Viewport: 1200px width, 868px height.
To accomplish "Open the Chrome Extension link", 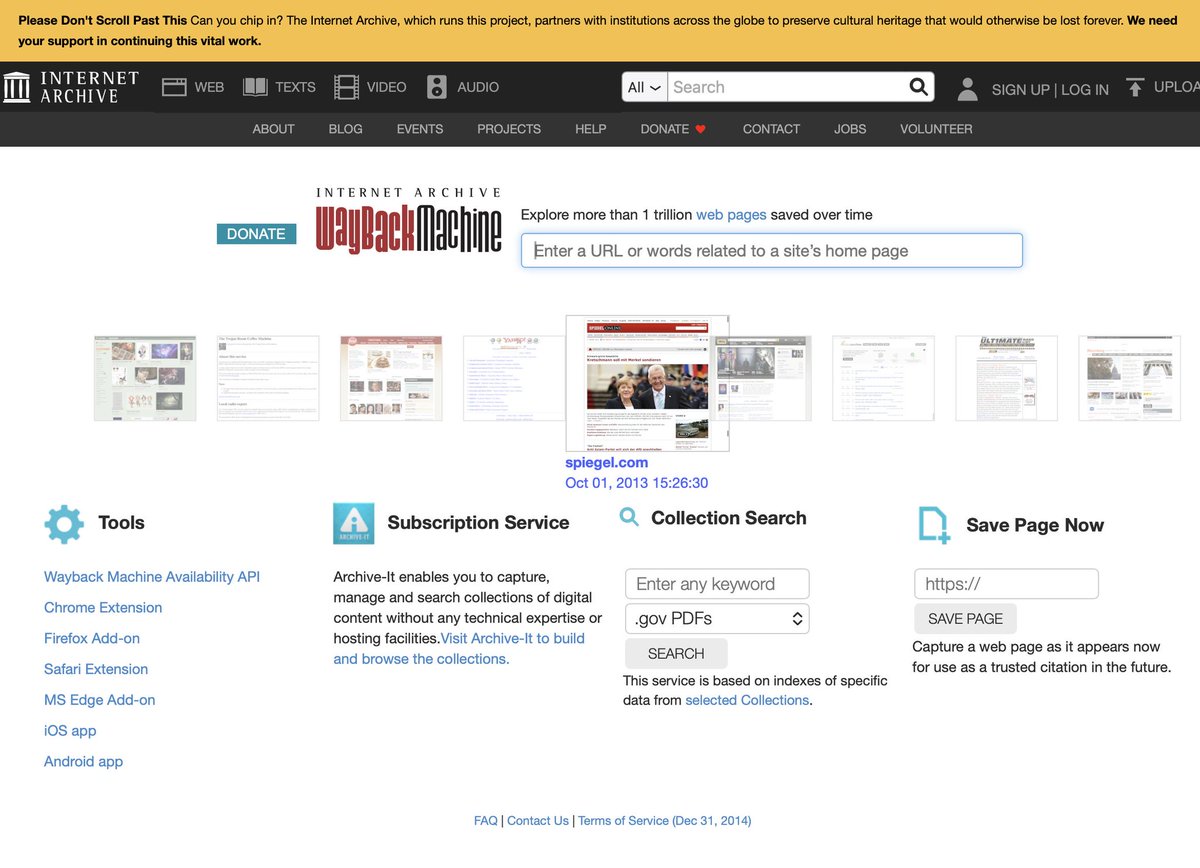I will point(103,608).
